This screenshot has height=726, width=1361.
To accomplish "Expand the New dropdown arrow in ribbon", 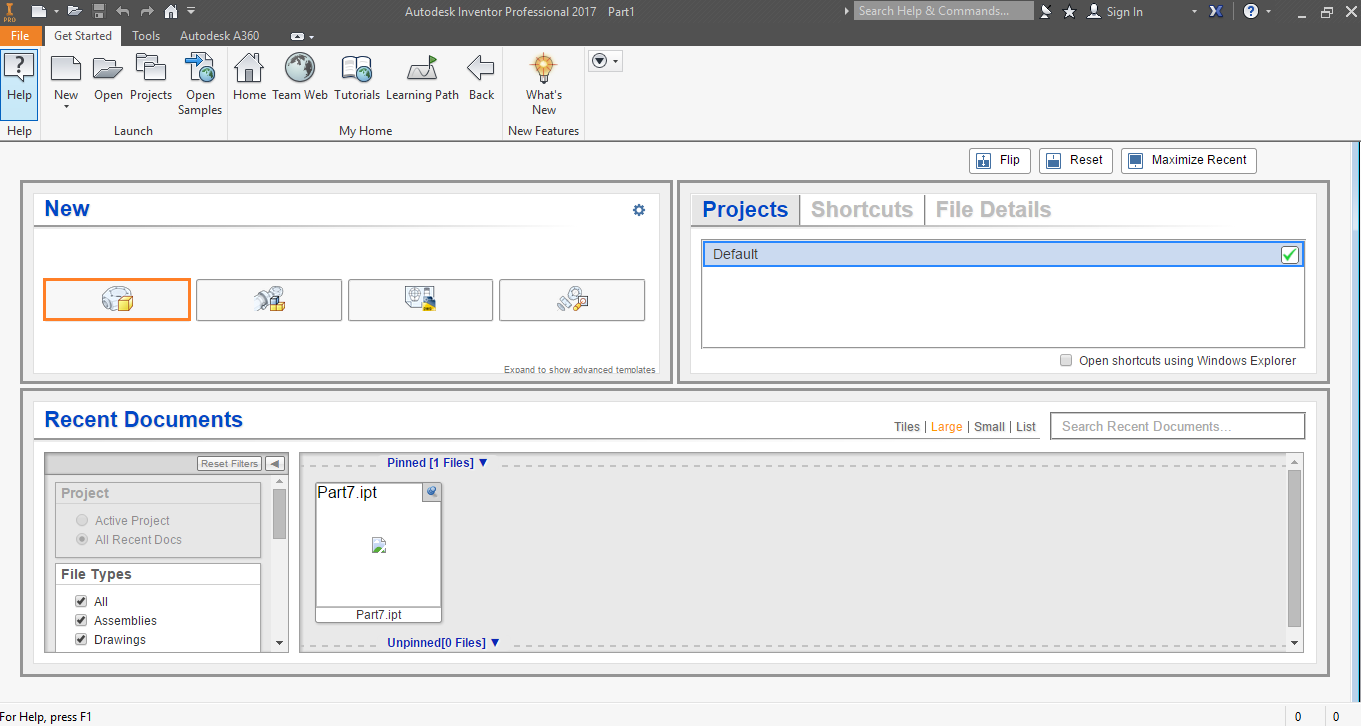I will [x=66, y=107].
